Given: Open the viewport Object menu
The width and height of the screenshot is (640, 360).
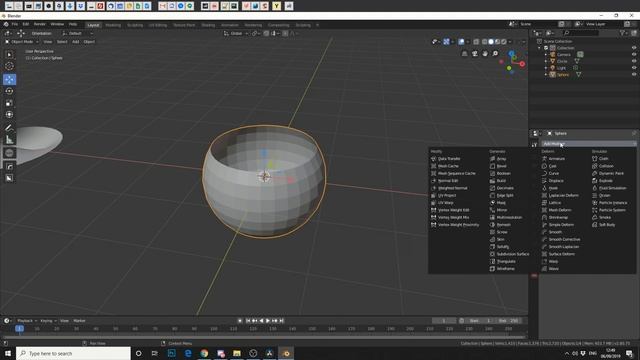Looking at the screenshot, I should (89, 42).
